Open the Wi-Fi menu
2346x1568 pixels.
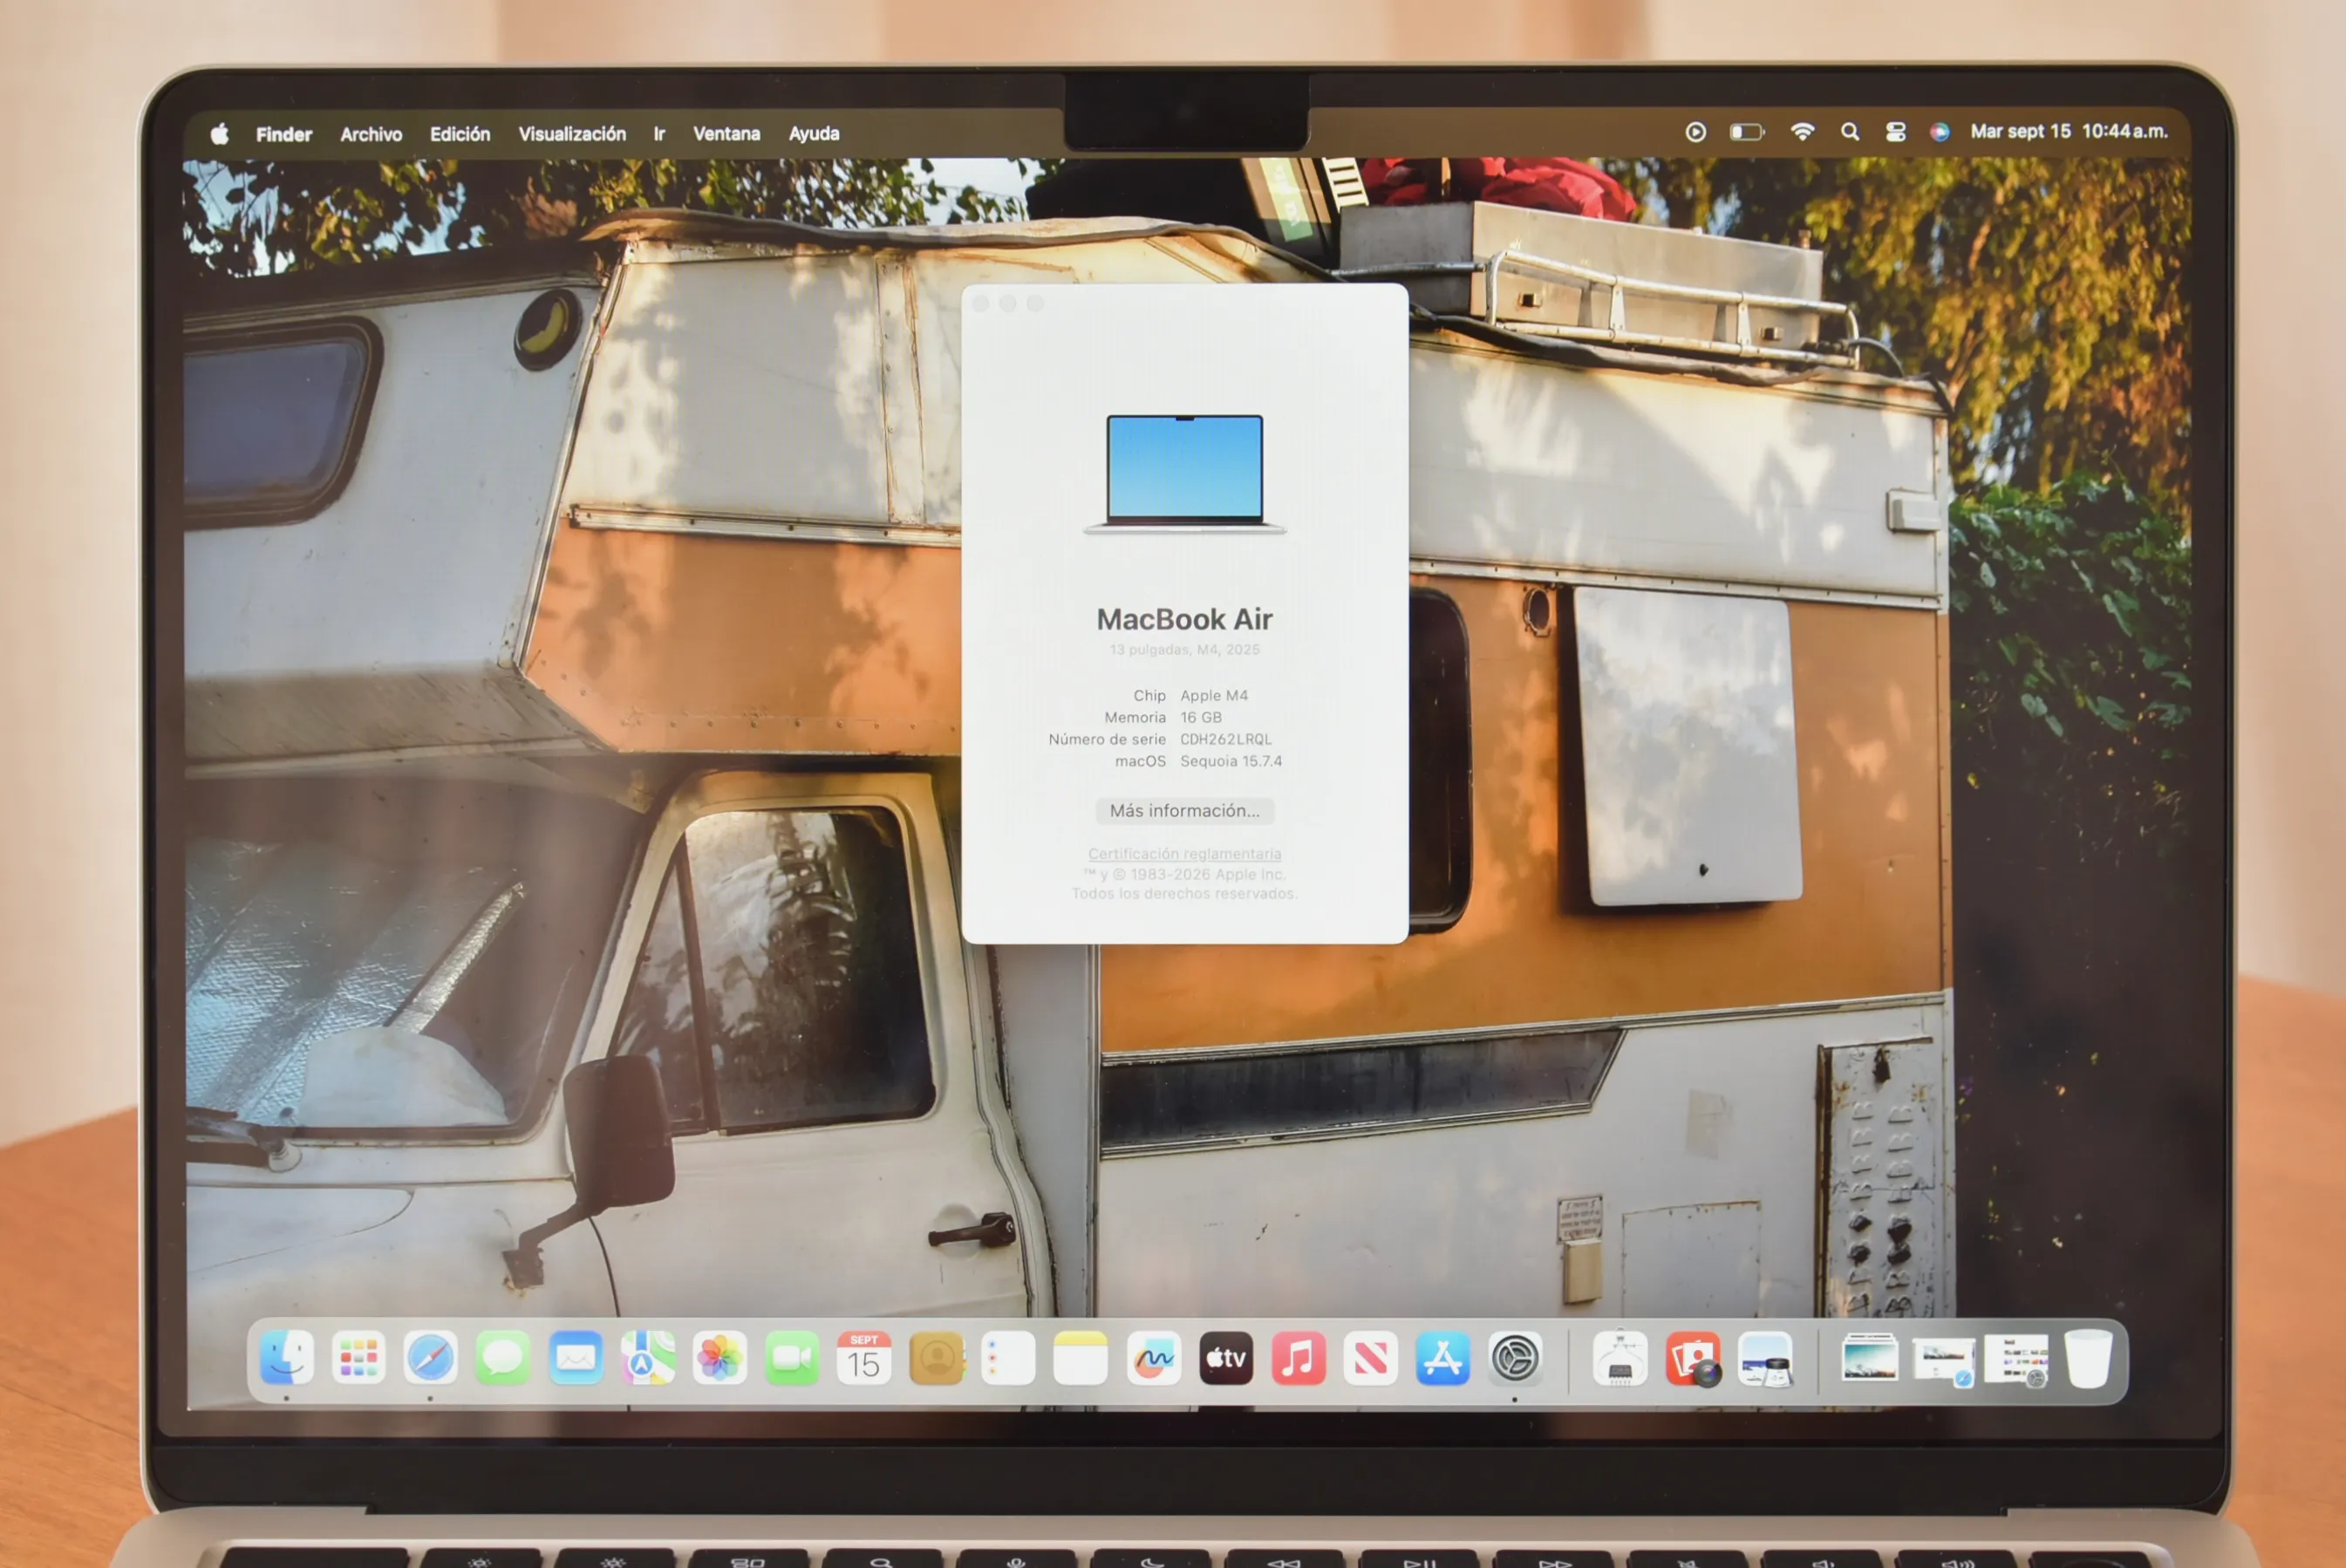click(1802, 132)
